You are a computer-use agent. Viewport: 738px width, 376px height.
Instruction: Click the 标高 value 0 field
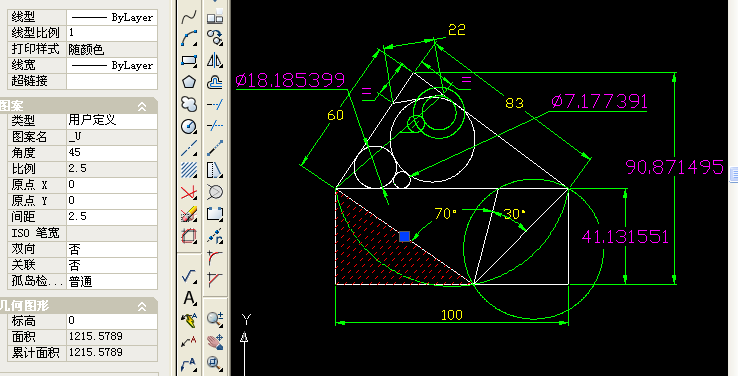112,321
